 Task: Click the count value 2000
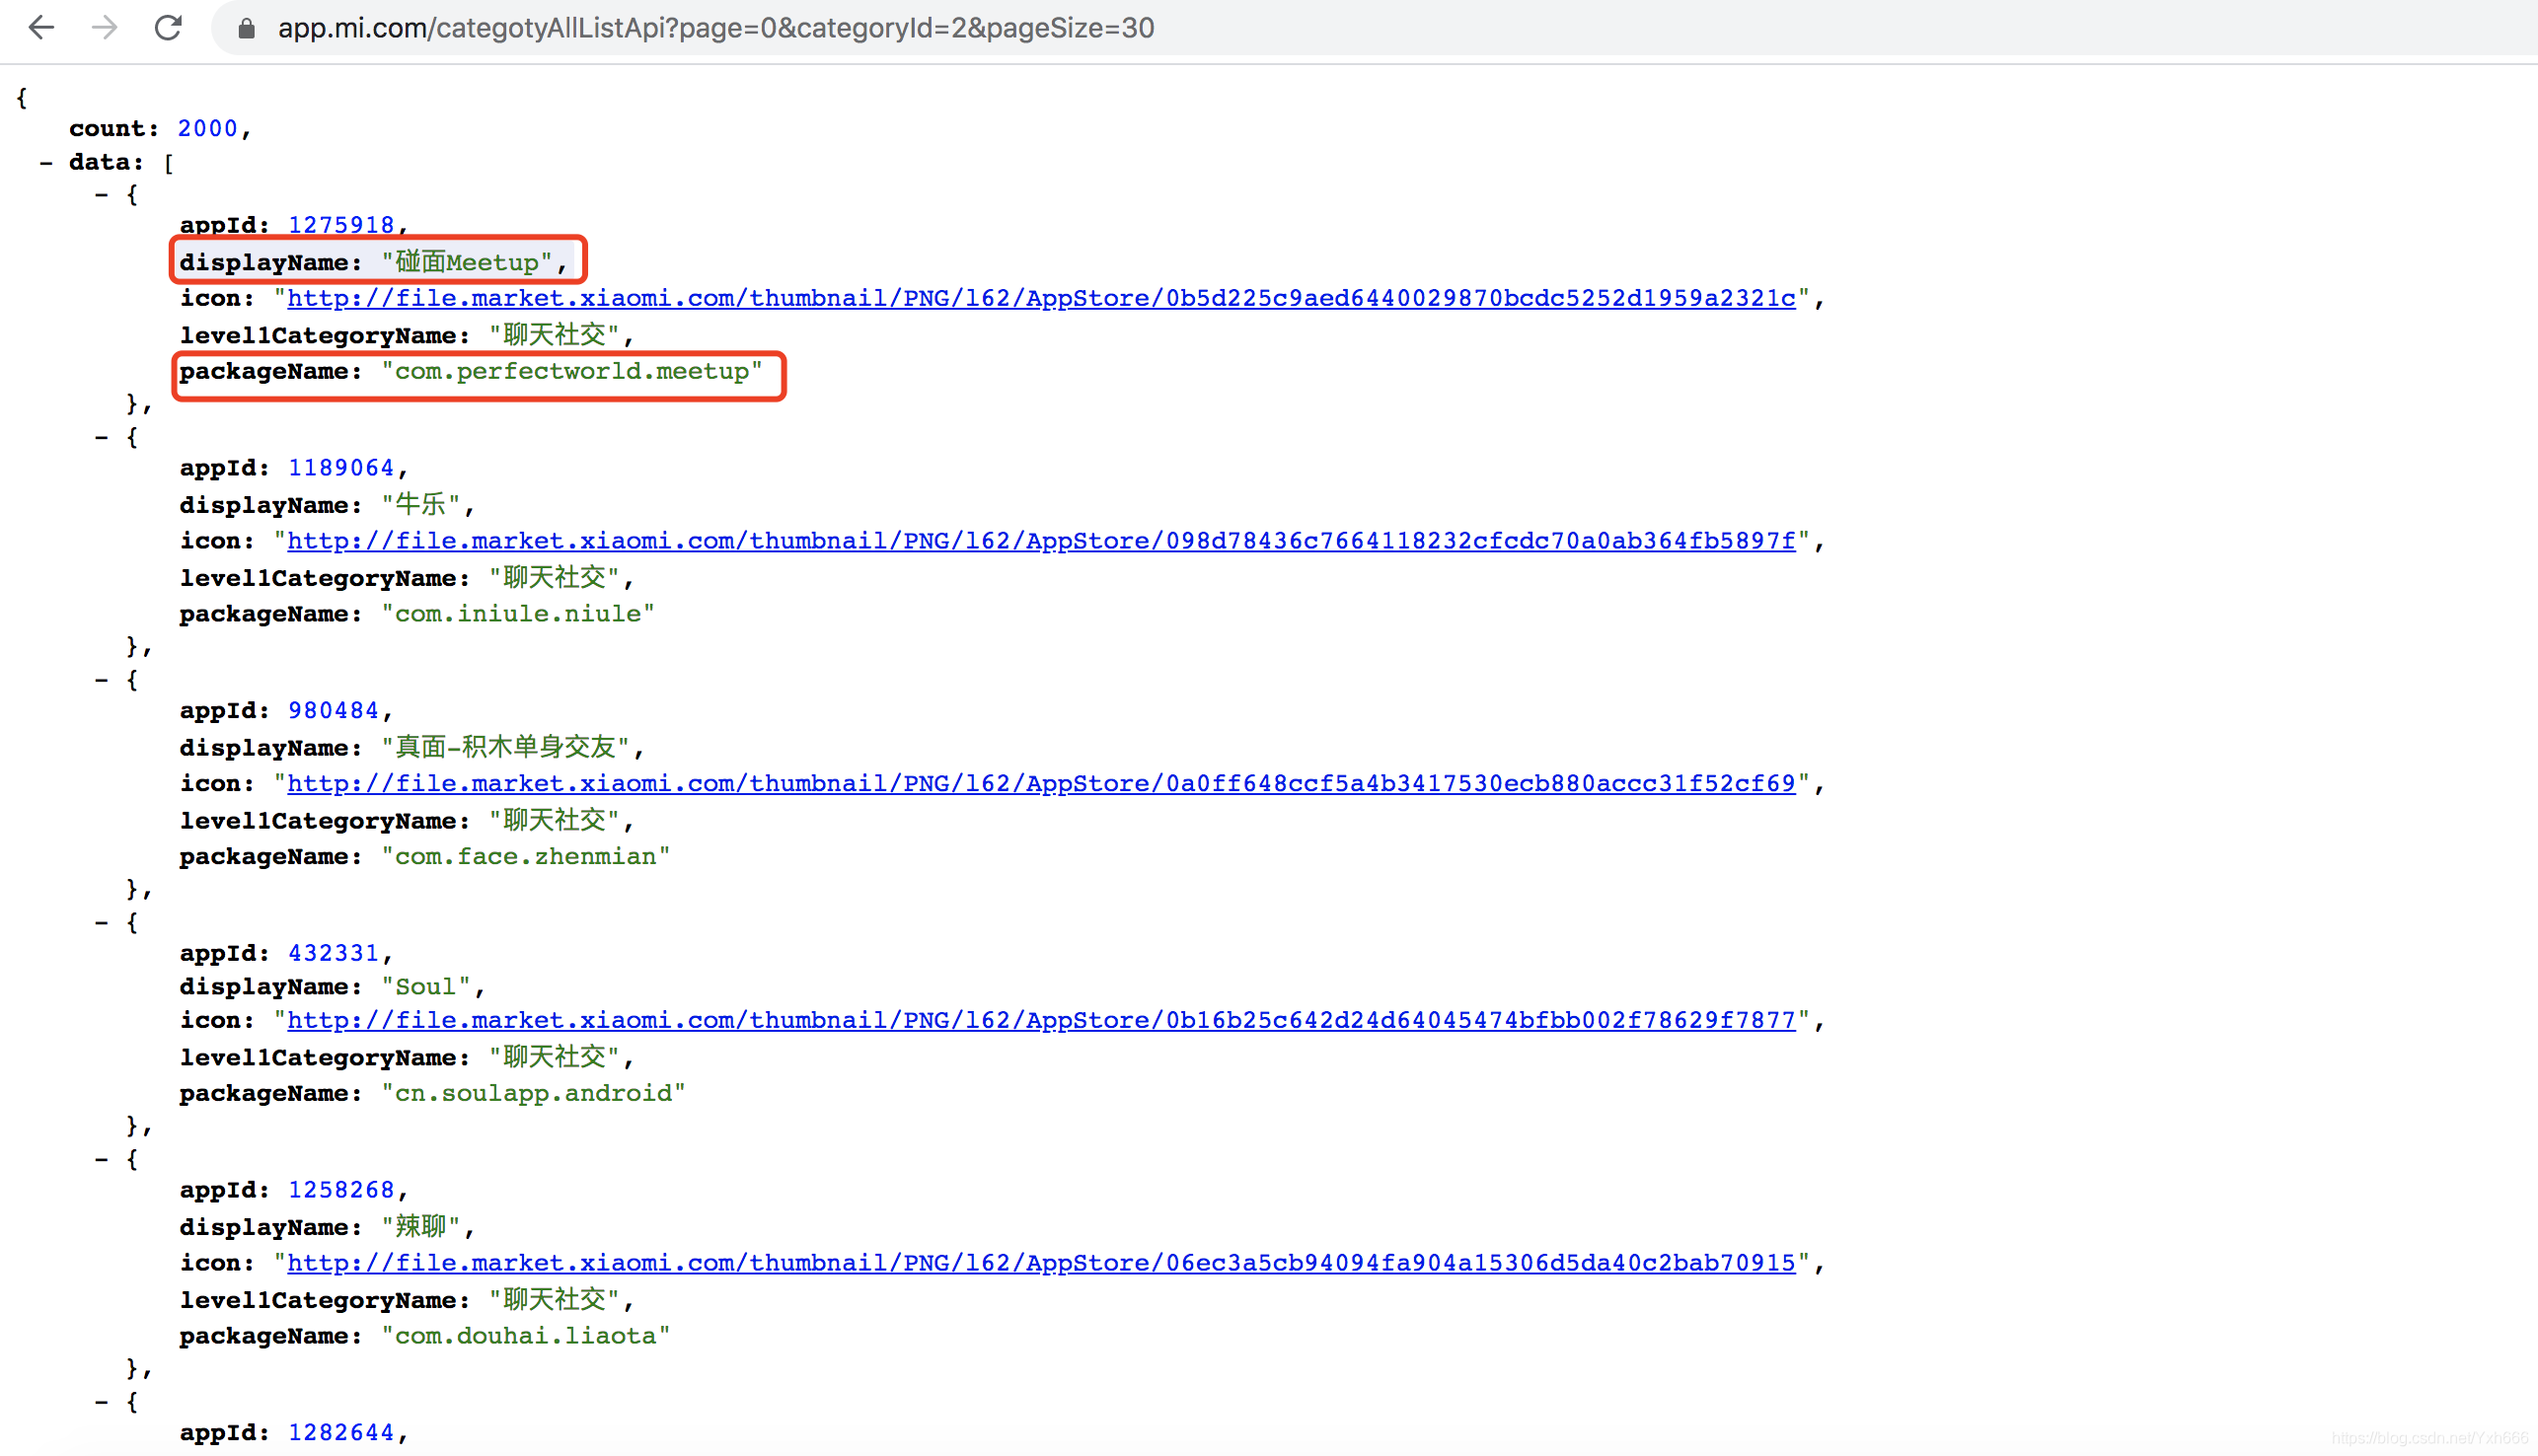point(208,129)
